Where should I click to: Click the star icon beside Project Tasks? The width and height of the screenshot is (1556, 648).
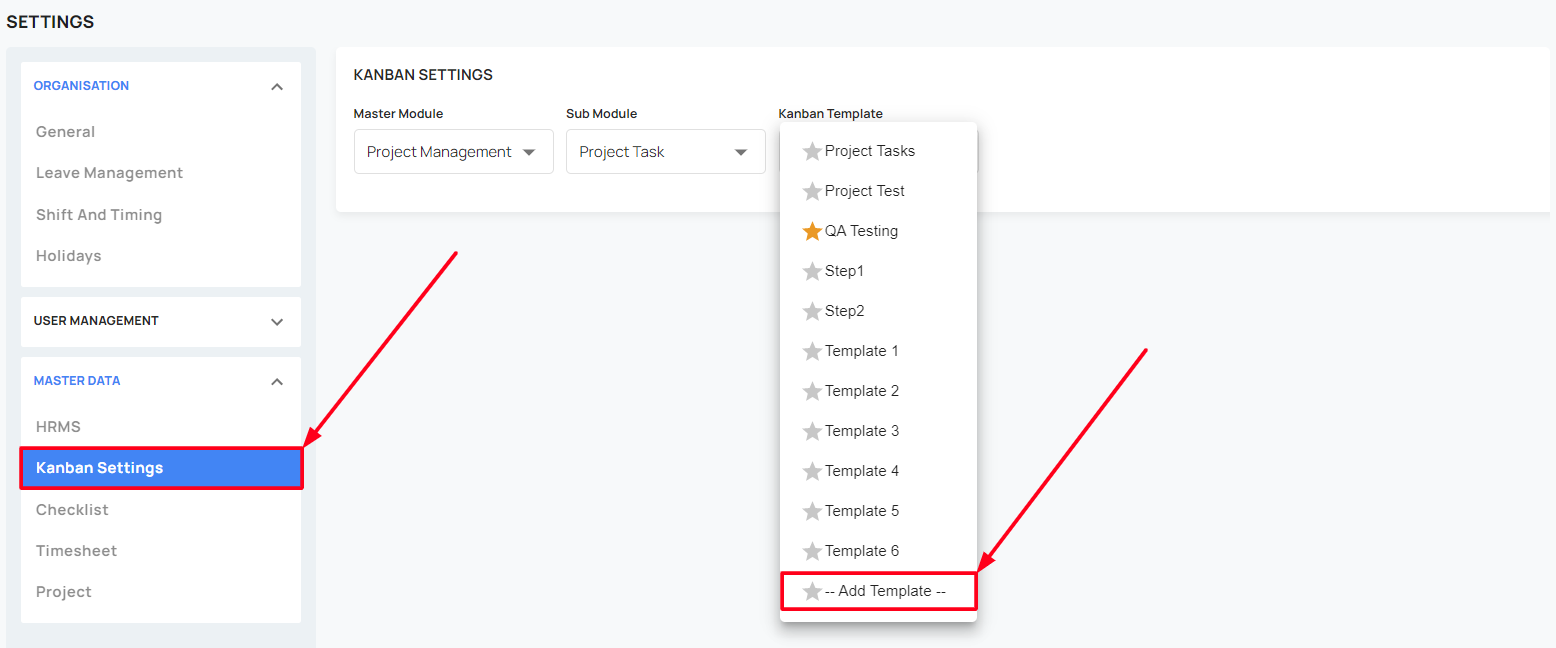812,151
